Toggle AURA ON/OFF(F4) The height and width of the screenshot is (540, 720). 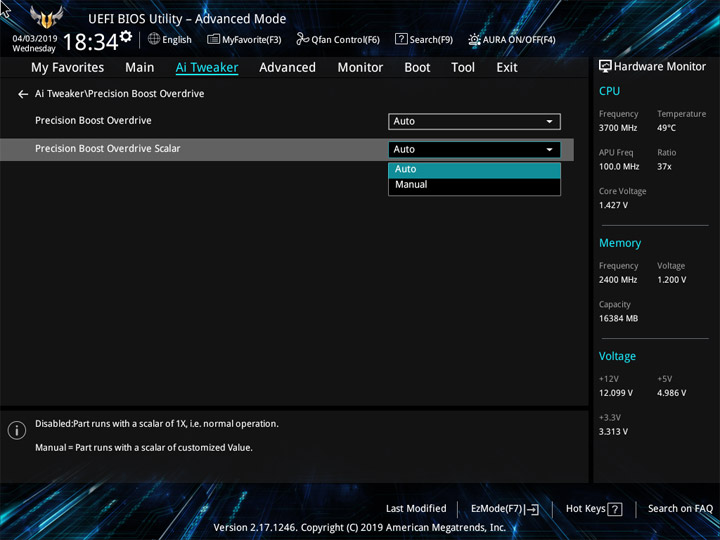click(x=512, y=39)
